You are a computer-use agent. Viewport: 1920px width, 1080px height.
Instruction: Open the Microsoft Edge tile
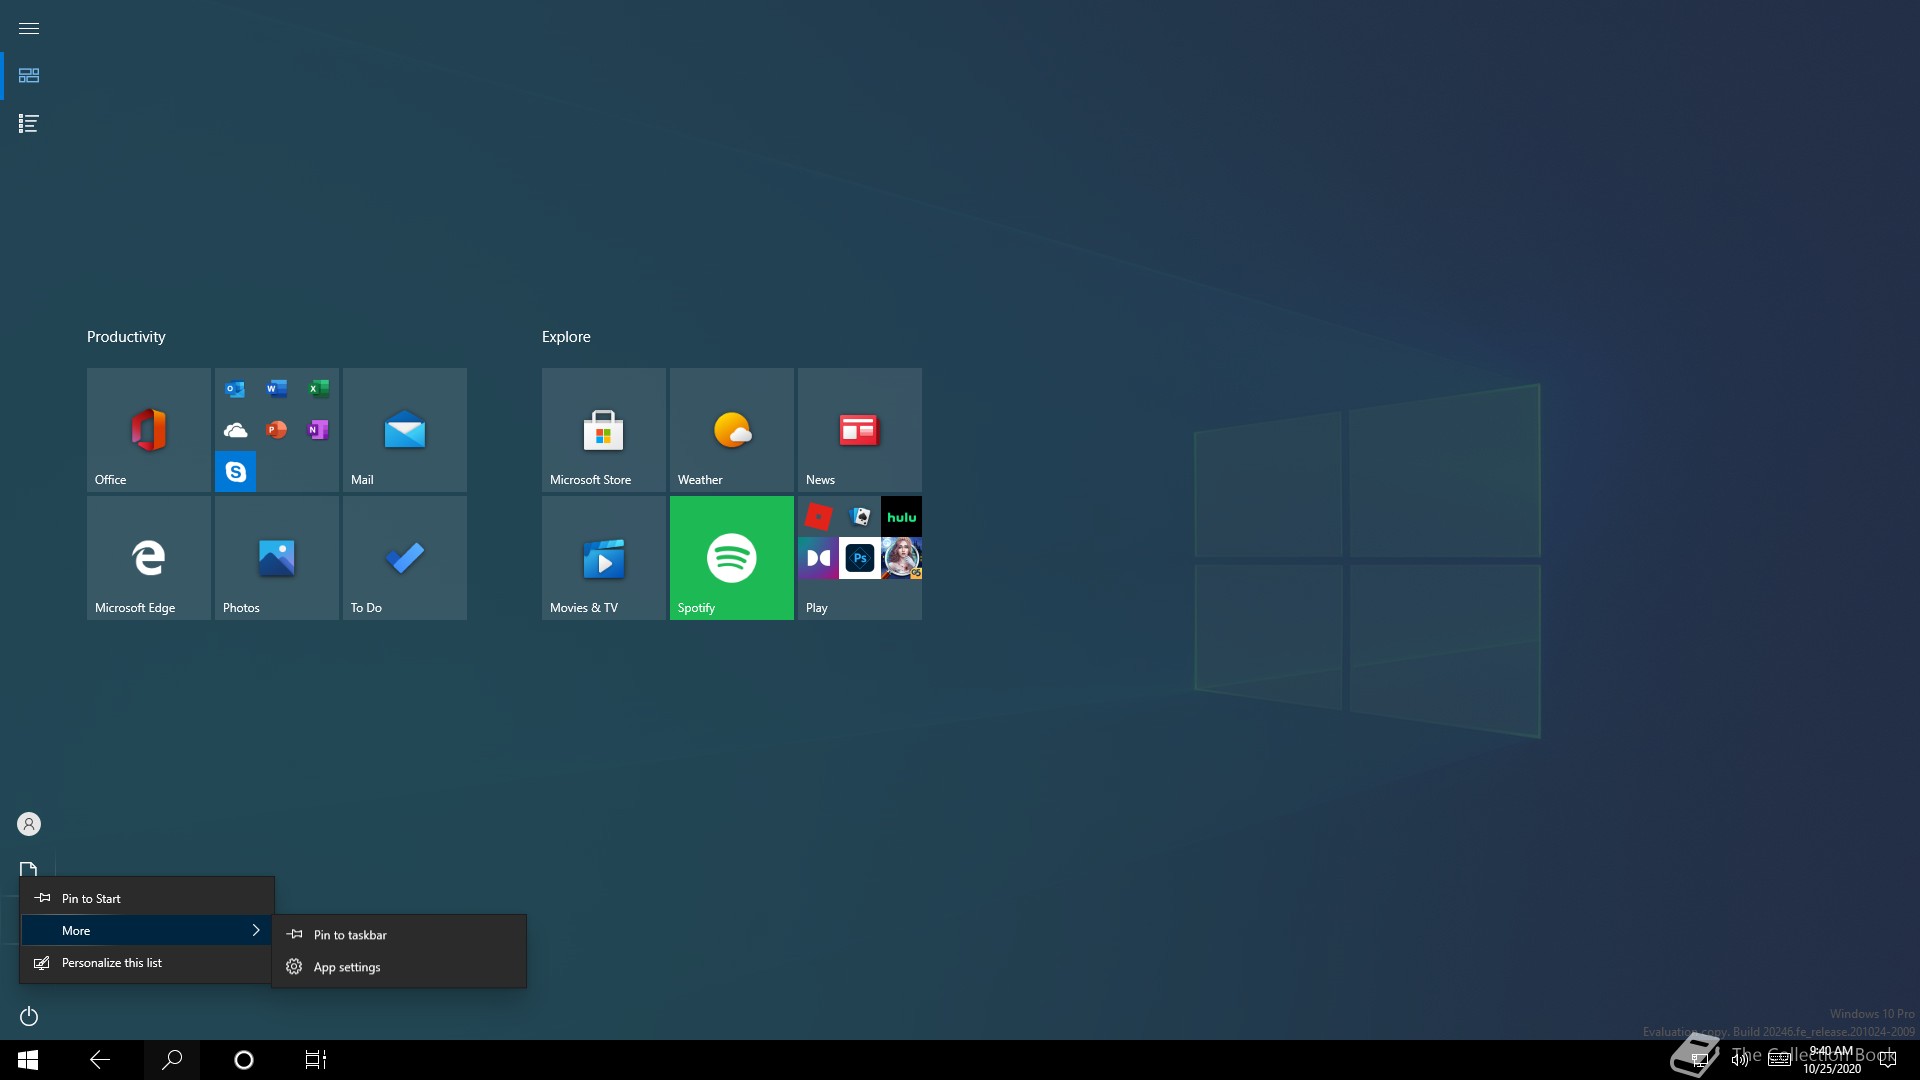tap(148, 558)
